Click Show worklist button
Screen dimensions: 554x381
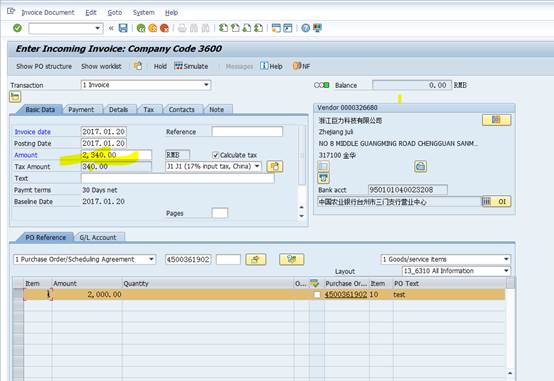tap(101, 66)
